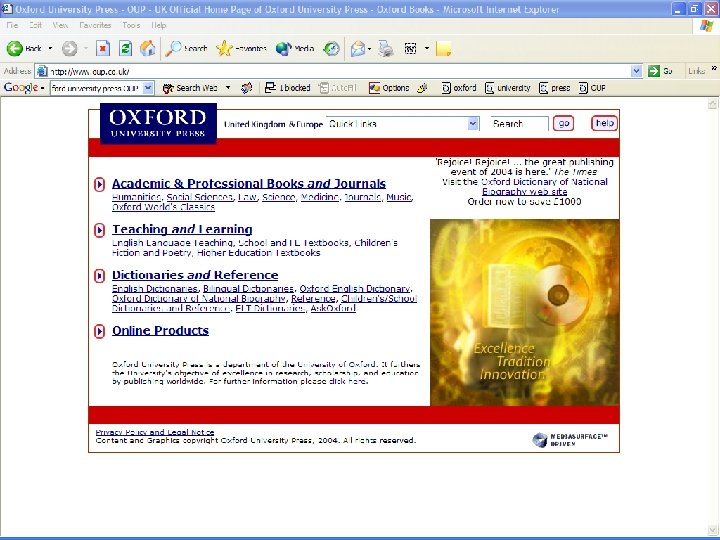720x540 pixels.
Task: Open the Help menu
Action: click(x=158, y=25)
